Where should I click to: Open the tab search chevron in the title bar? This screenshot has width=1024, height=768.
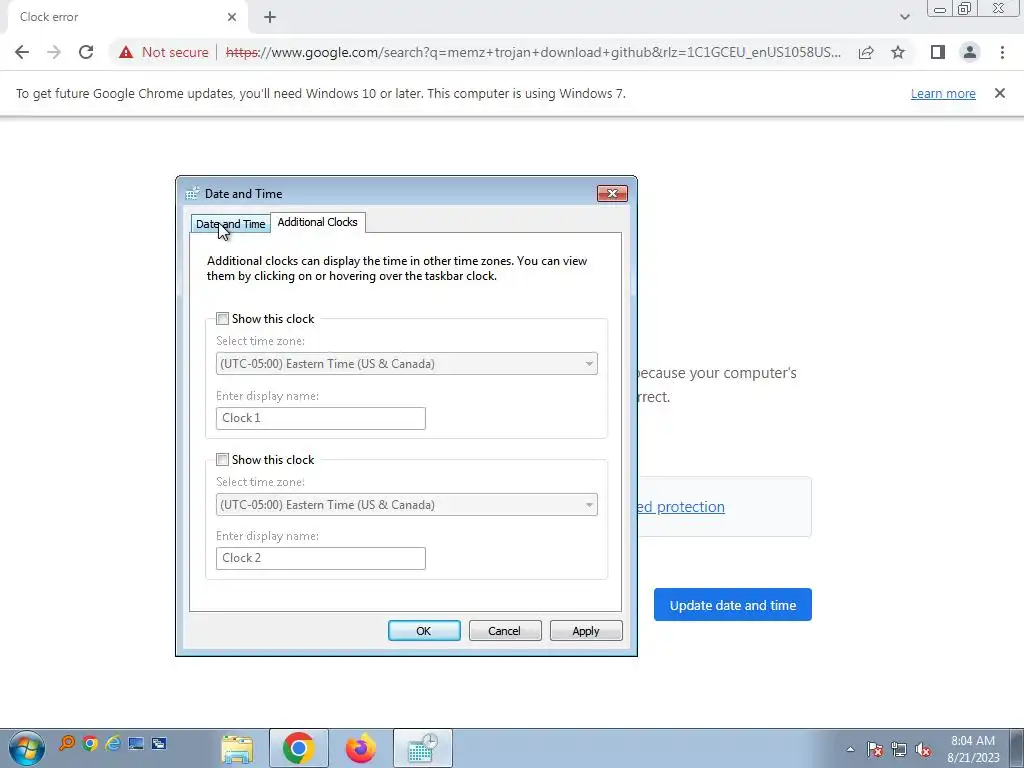coord(904,18)
